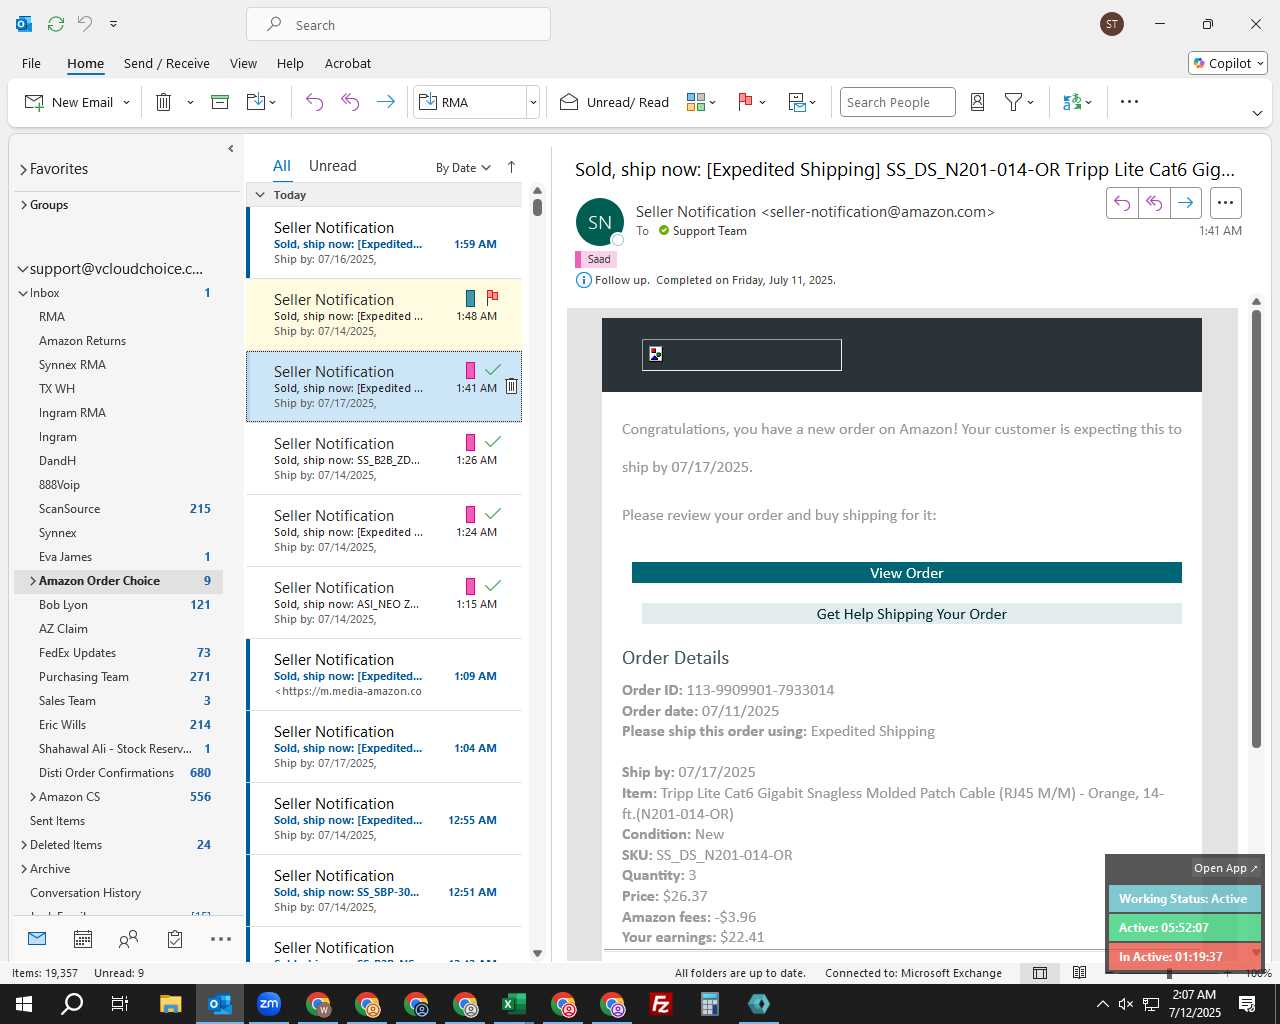Click the Open App link in overlay
1280x1024 pixels.
1225,868
